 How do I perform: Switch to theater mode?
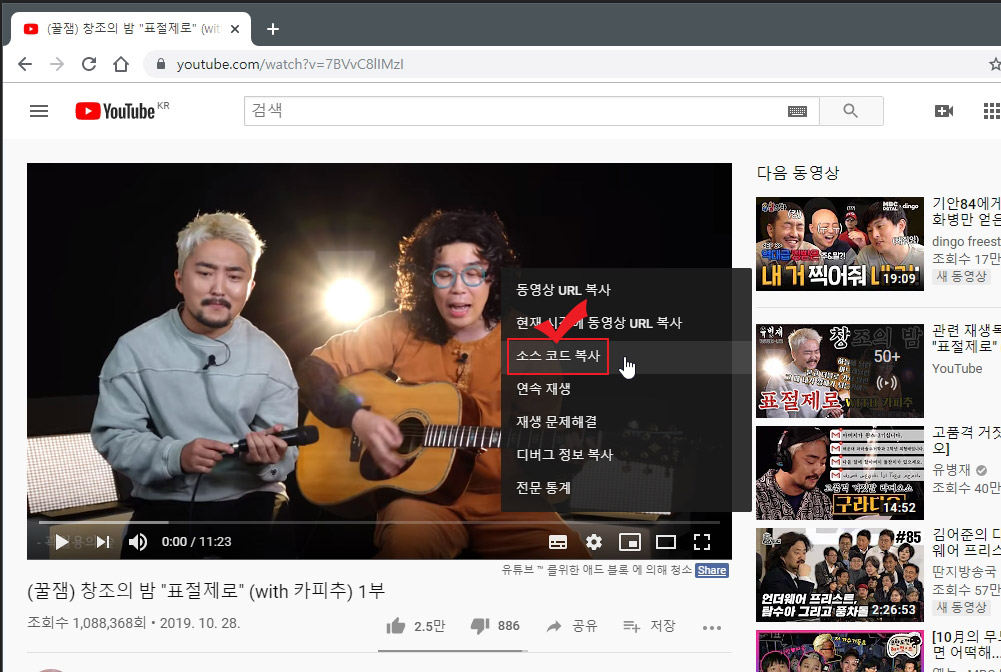tap(666, 542)
